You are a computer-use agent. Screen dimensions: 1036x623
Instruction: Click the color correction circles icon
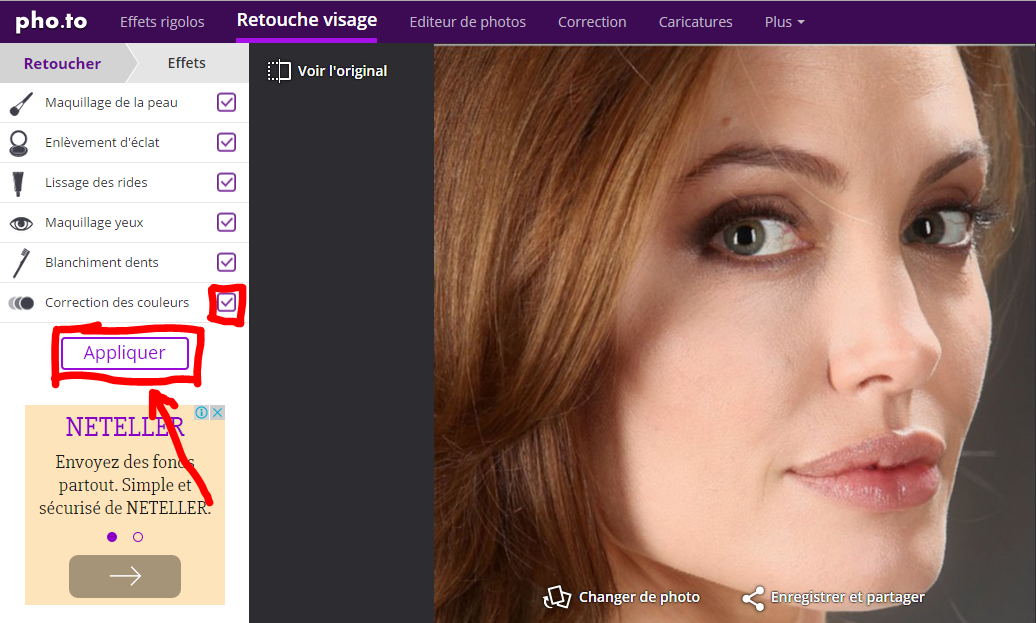[21, 303]
